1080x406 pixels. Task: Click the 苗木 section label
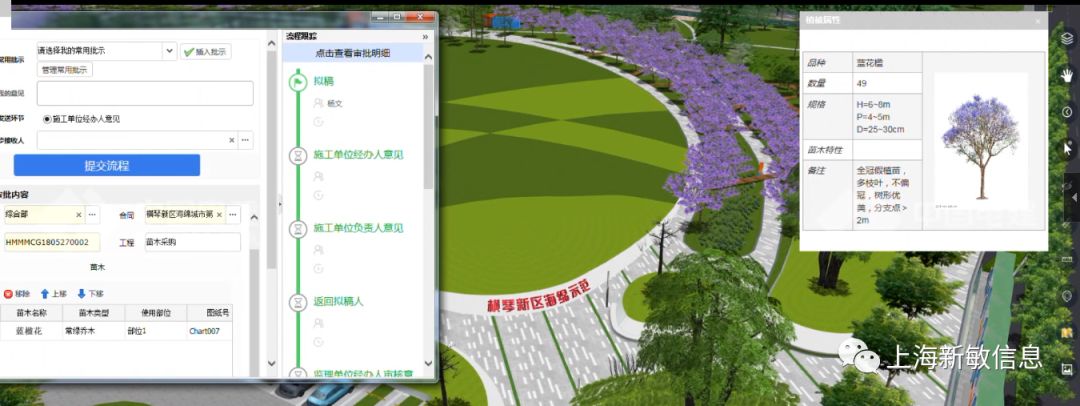click(97, 268)
